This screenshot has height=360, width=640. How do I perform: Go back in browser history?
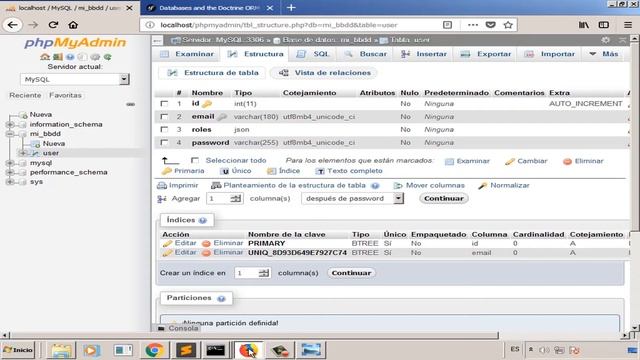pyautogui.click(x=12, y=25)
